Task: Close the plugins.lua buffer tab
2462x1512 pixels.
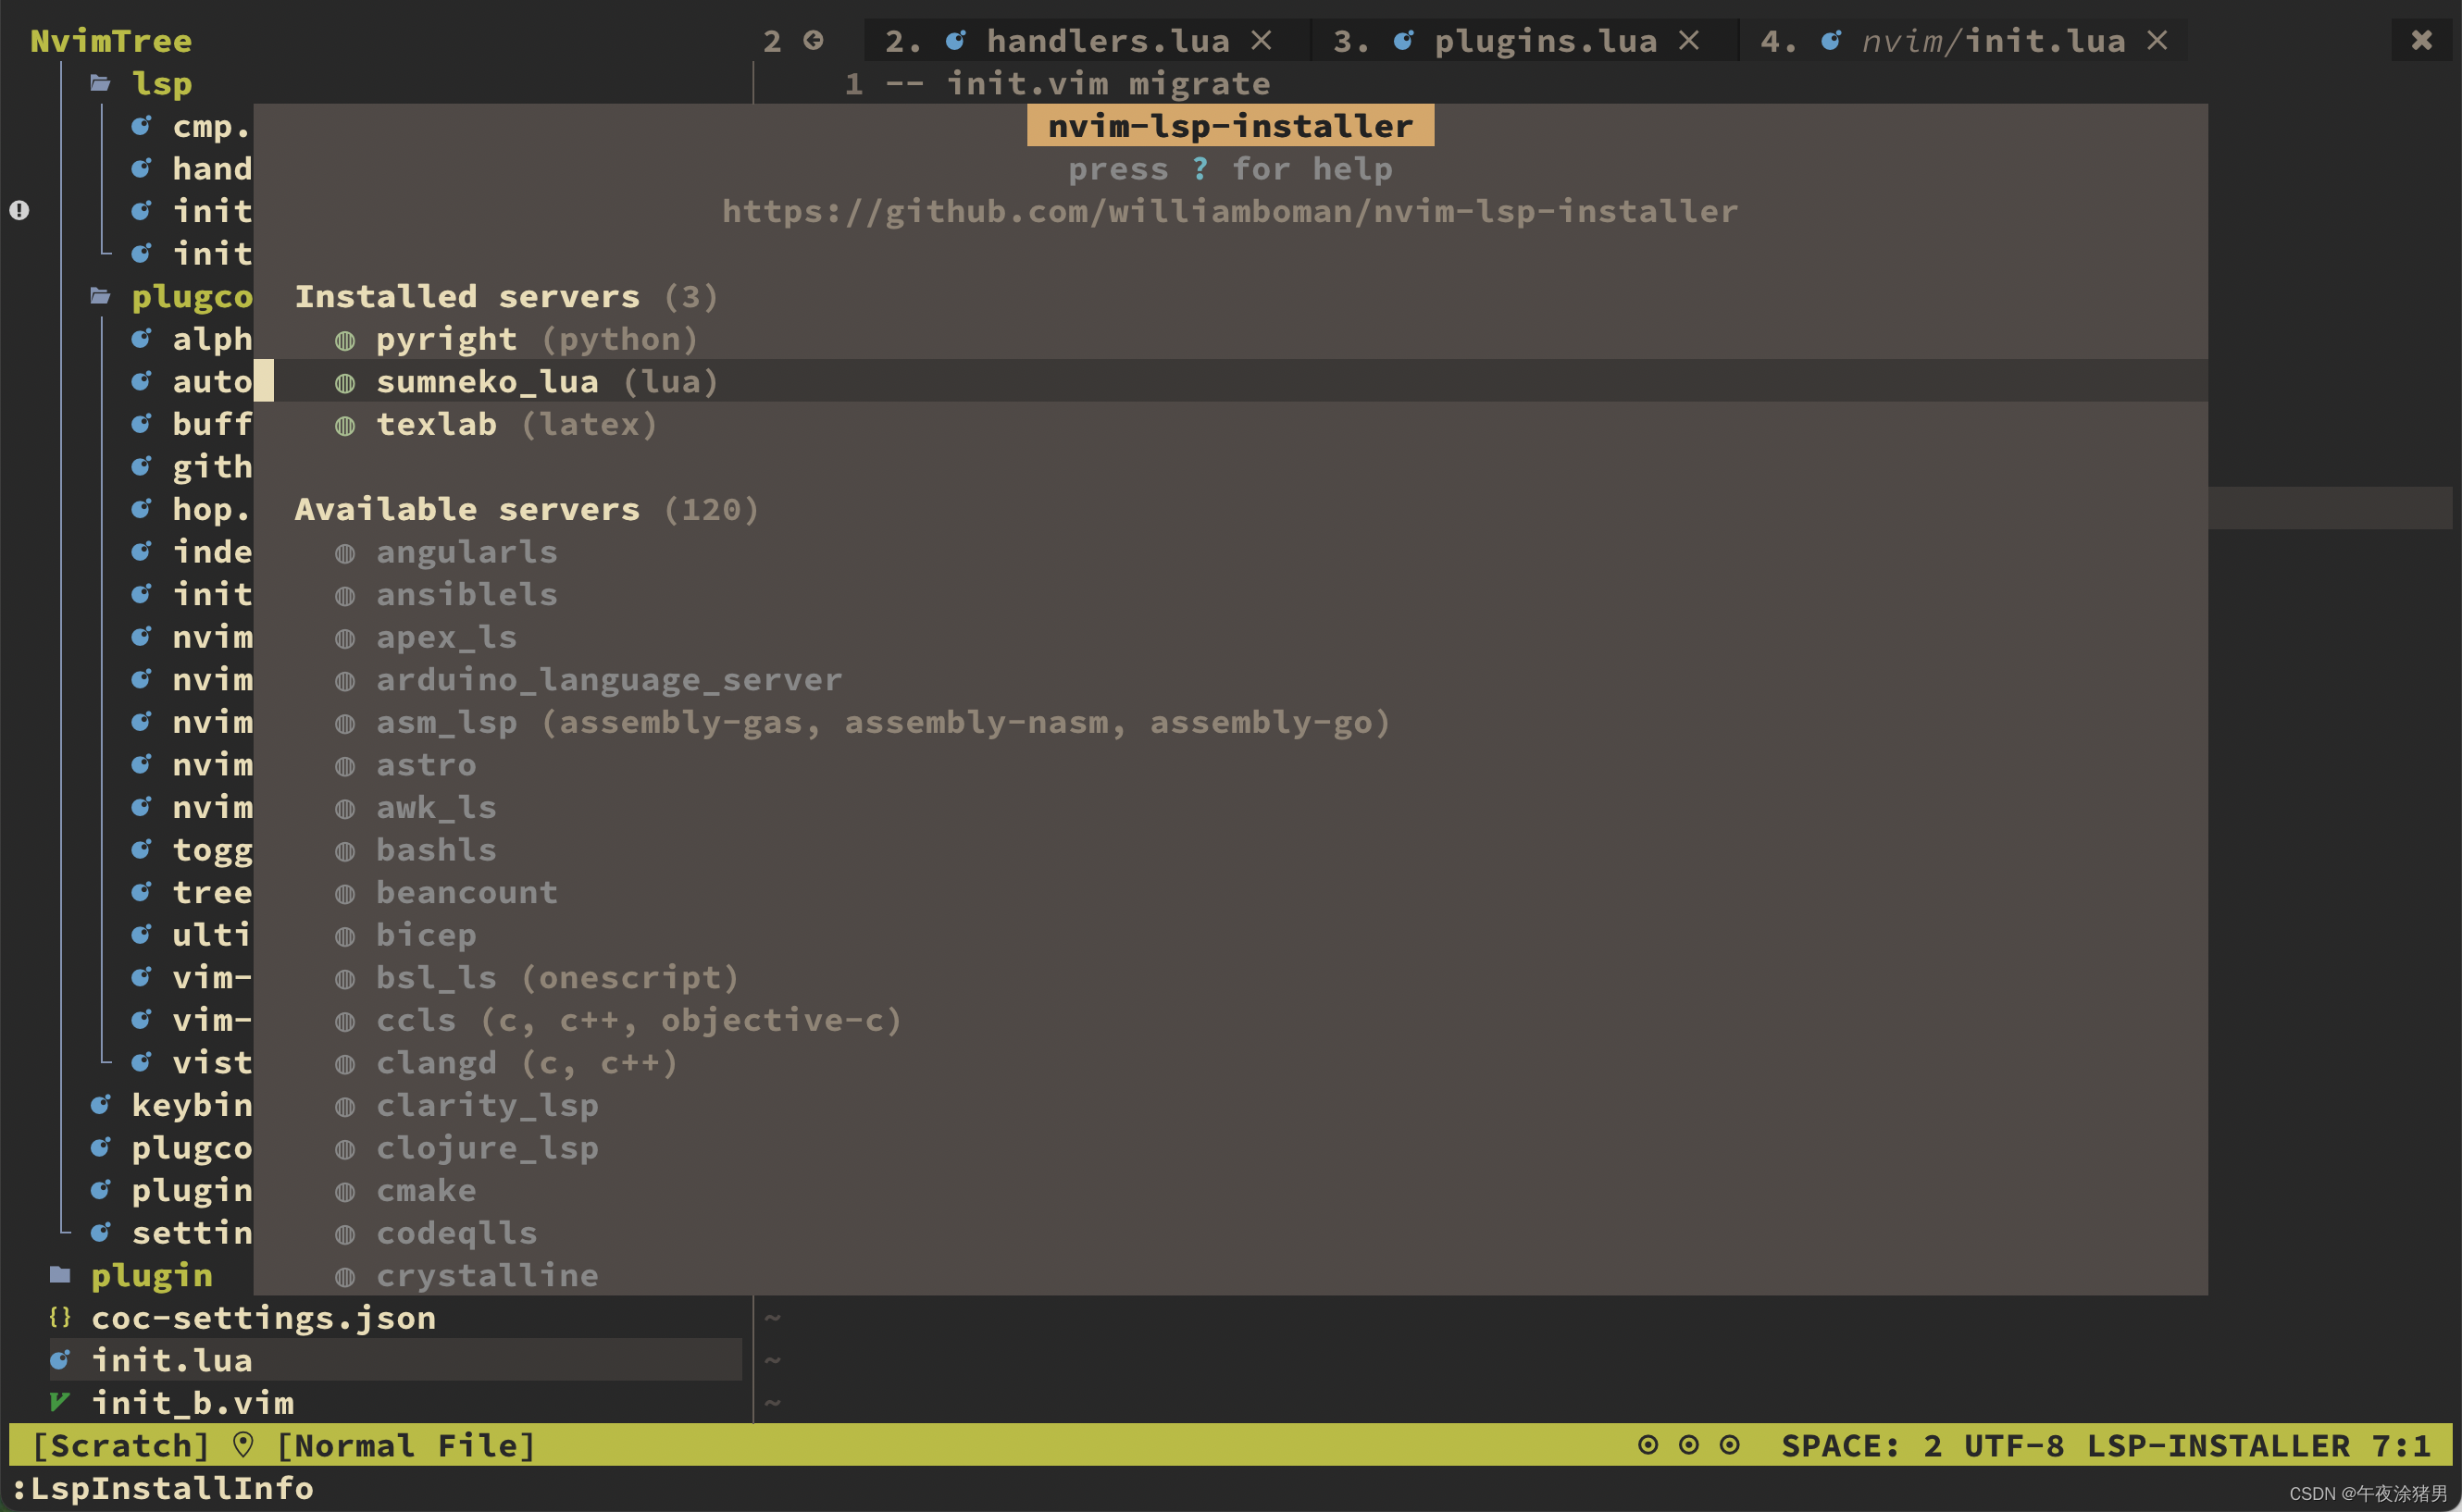Action: pos(1688,41)
